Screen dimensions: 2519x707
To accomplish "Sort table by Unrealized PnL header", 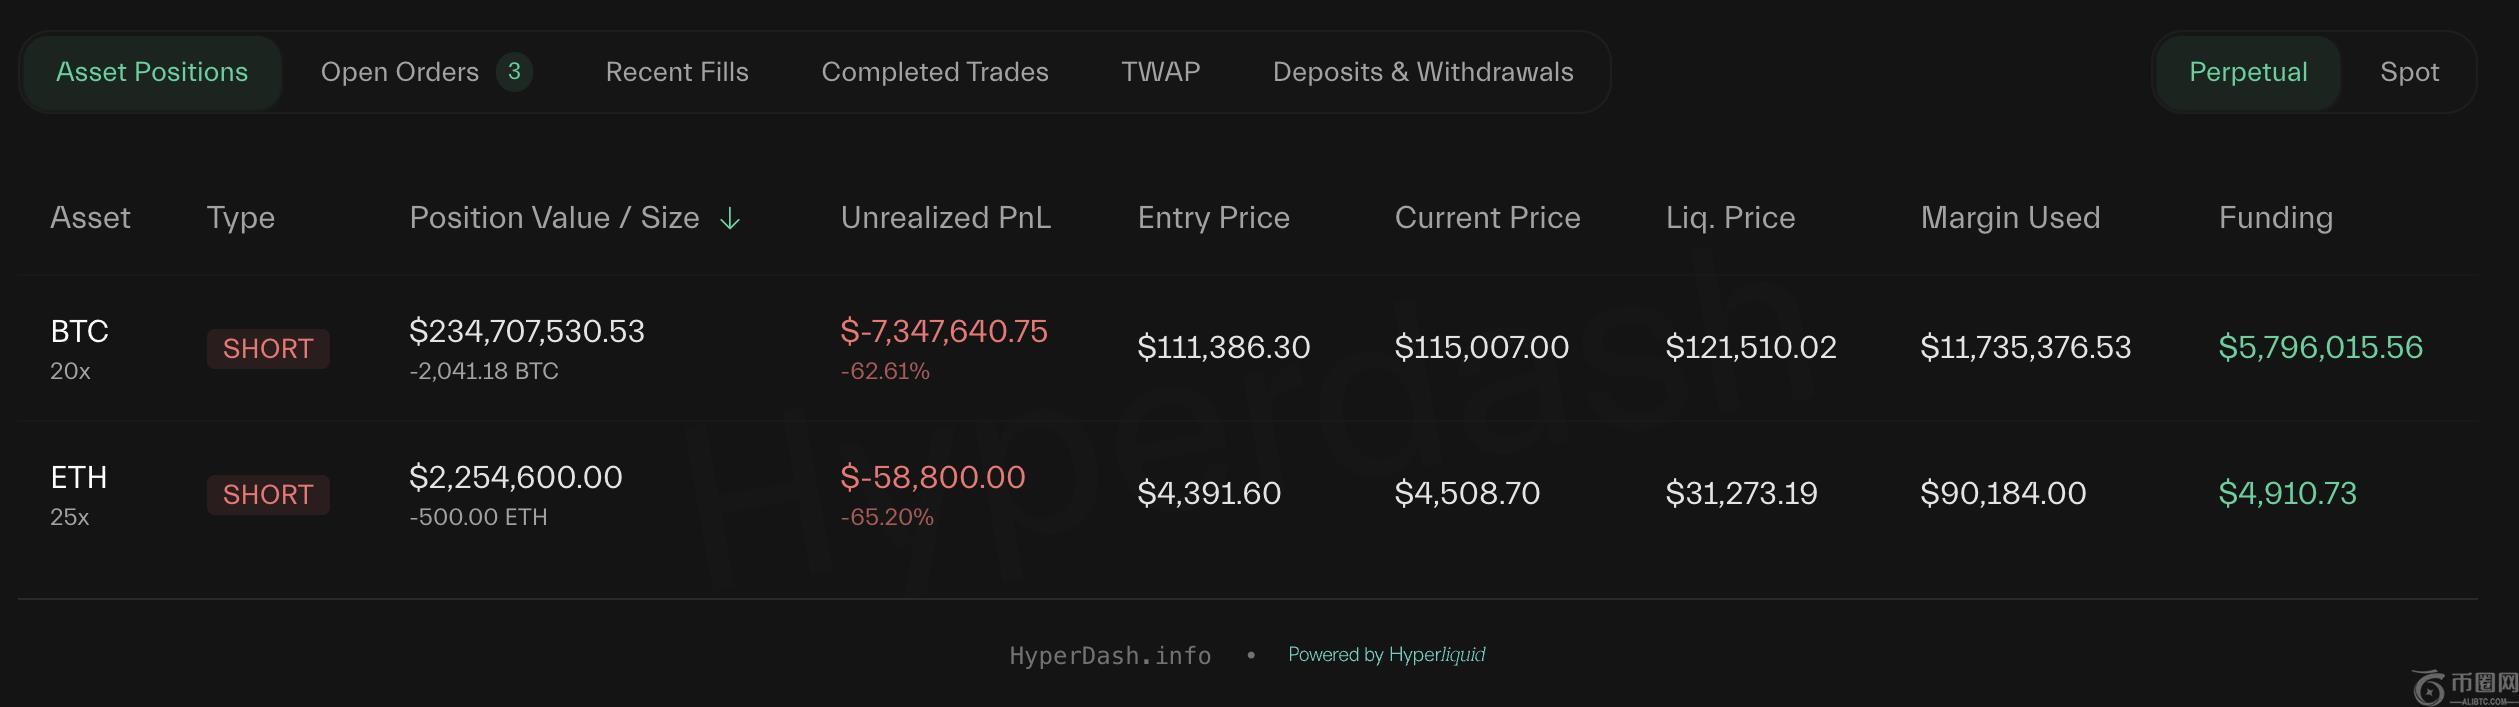I will click(945, 218).
